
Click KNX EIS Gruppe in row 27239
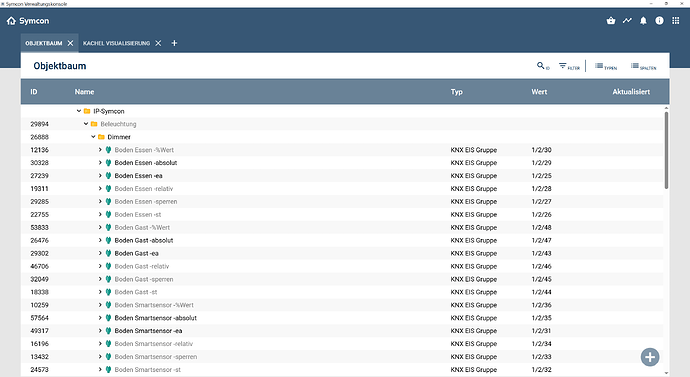[x=473, y=176]
